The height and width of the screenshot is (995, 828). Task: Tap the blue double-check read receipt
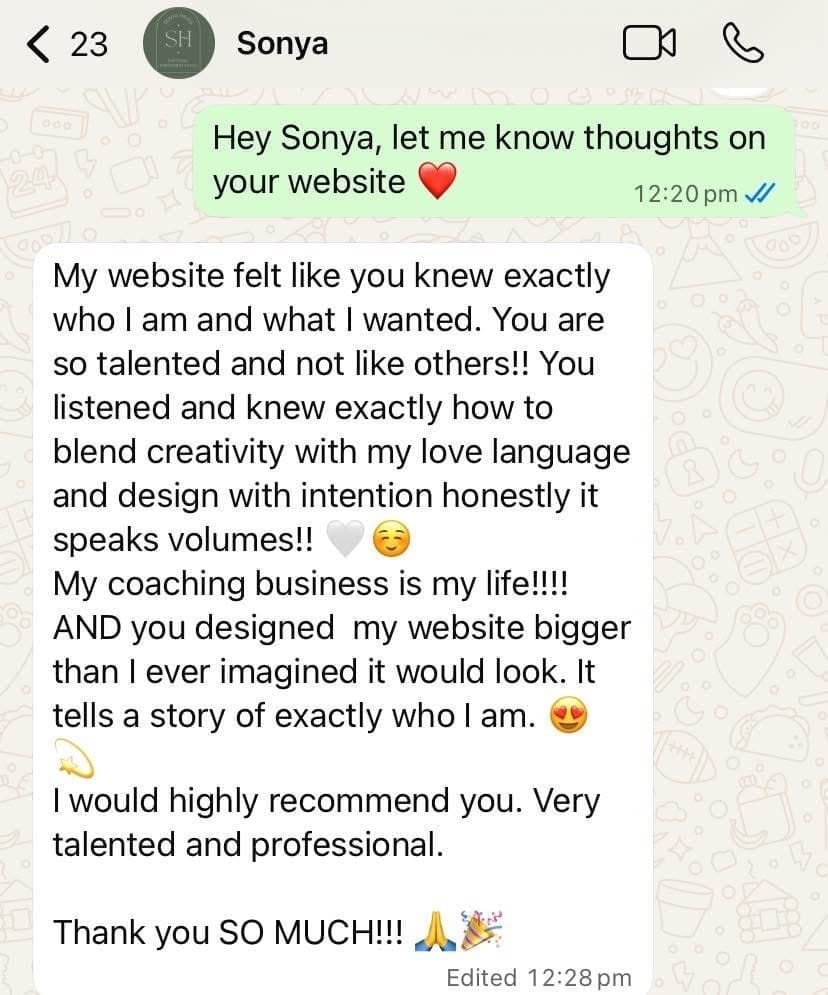[x=761, y=193]
